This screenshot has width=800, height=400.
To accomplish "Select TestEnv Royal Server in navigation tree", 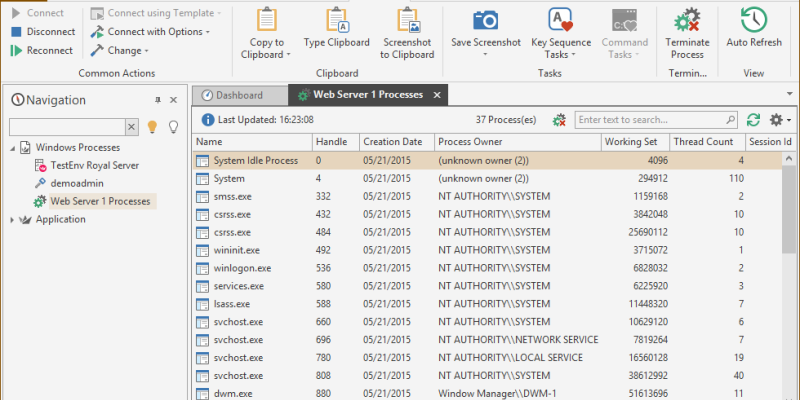I will click(94, 166).
